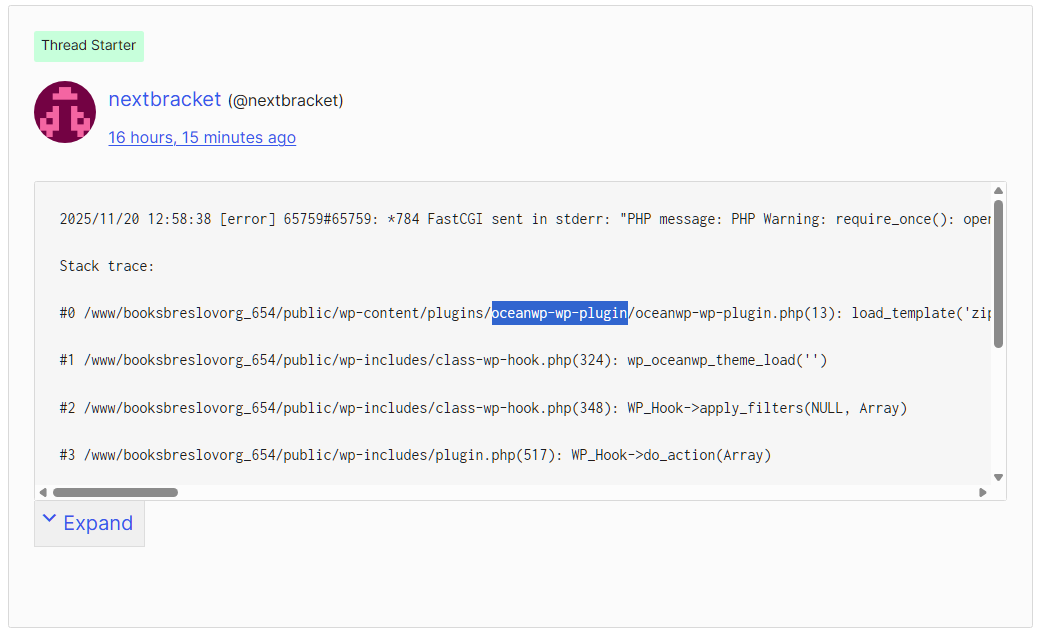
Task: Expand the code block with Expand button
Action: click(x=89, y=524)
